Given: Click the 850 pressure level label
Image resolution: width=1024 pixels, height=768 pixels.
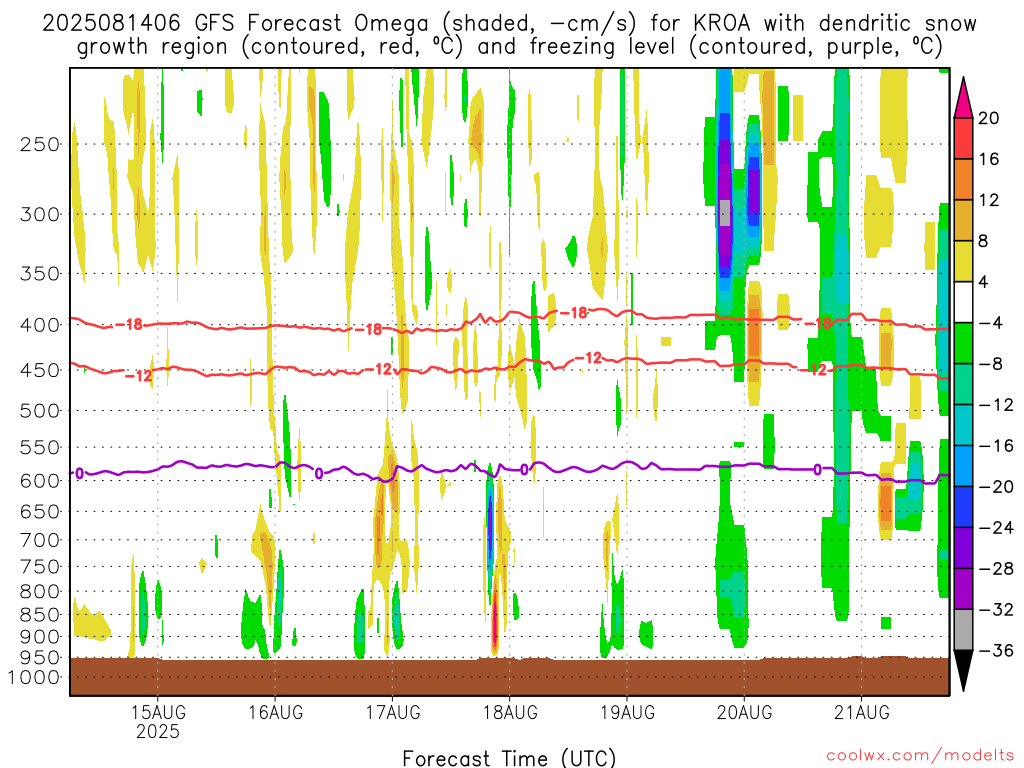Looking at the screenshot, I should coord(40,615).
